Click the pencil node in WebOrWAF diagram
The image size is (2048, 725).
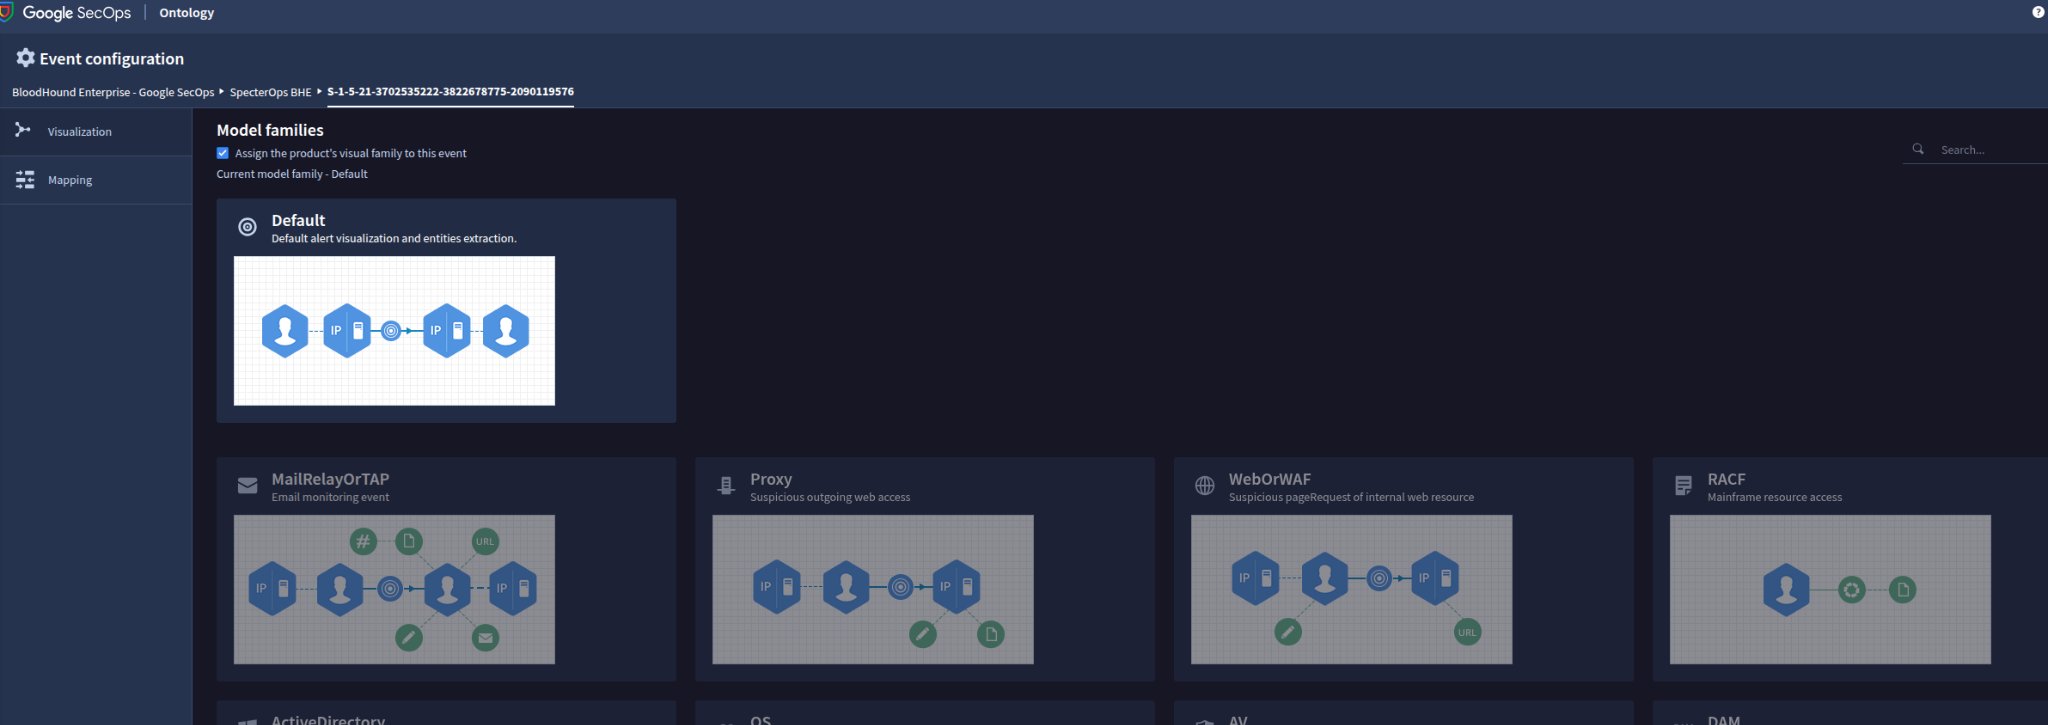click(x=1288, y=632)
